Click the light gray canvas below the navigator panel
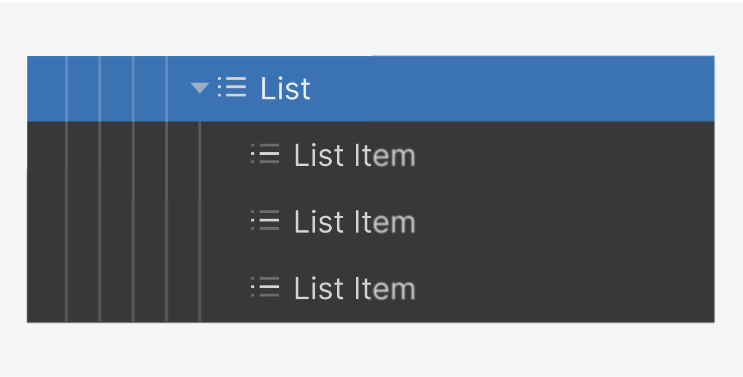This screenshot has height=377, width=743. (372, 350)
